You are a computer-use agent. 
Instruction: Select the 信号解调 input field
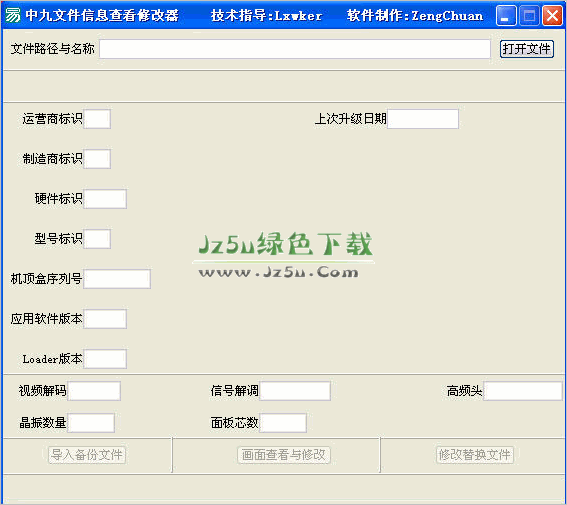(x=295, y=391)
